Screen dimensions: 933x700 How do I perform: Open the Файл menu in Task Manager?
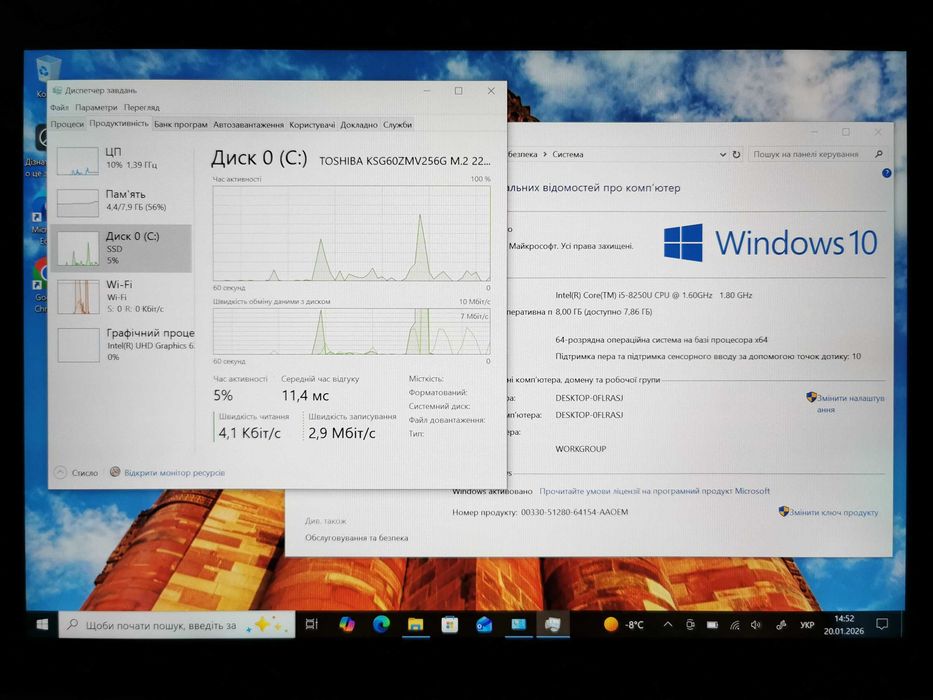coord(59,108)
